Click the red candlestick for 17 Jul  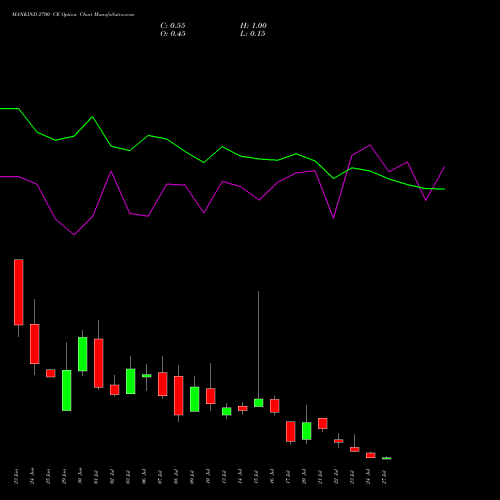(x=291, y=432)
